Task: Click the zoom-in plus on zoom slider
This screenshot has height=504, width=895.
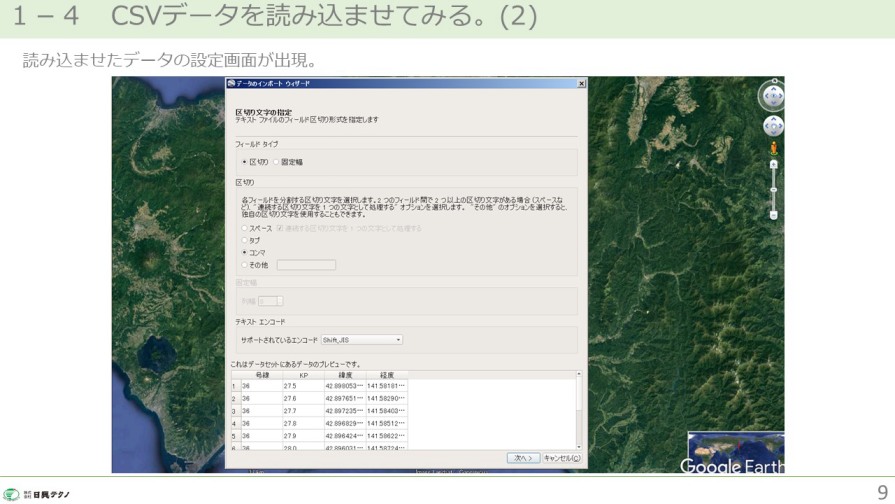Action: (x=773, y=163)
